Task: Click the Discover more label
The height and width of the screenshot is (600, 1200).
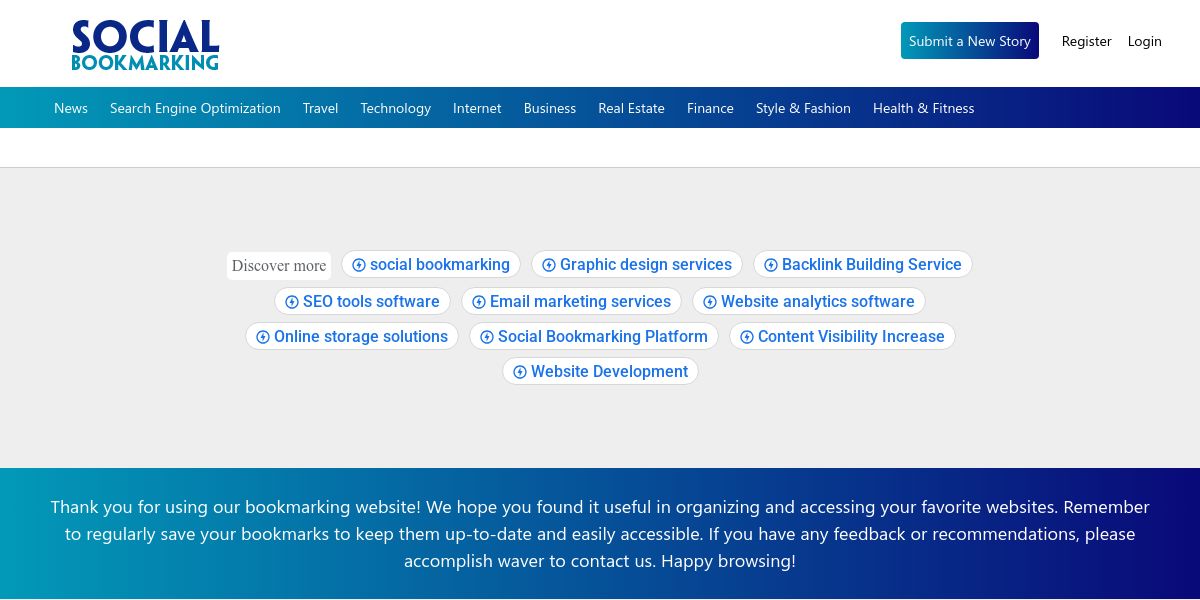Action: pyautogui.click(x=279, y=265)
